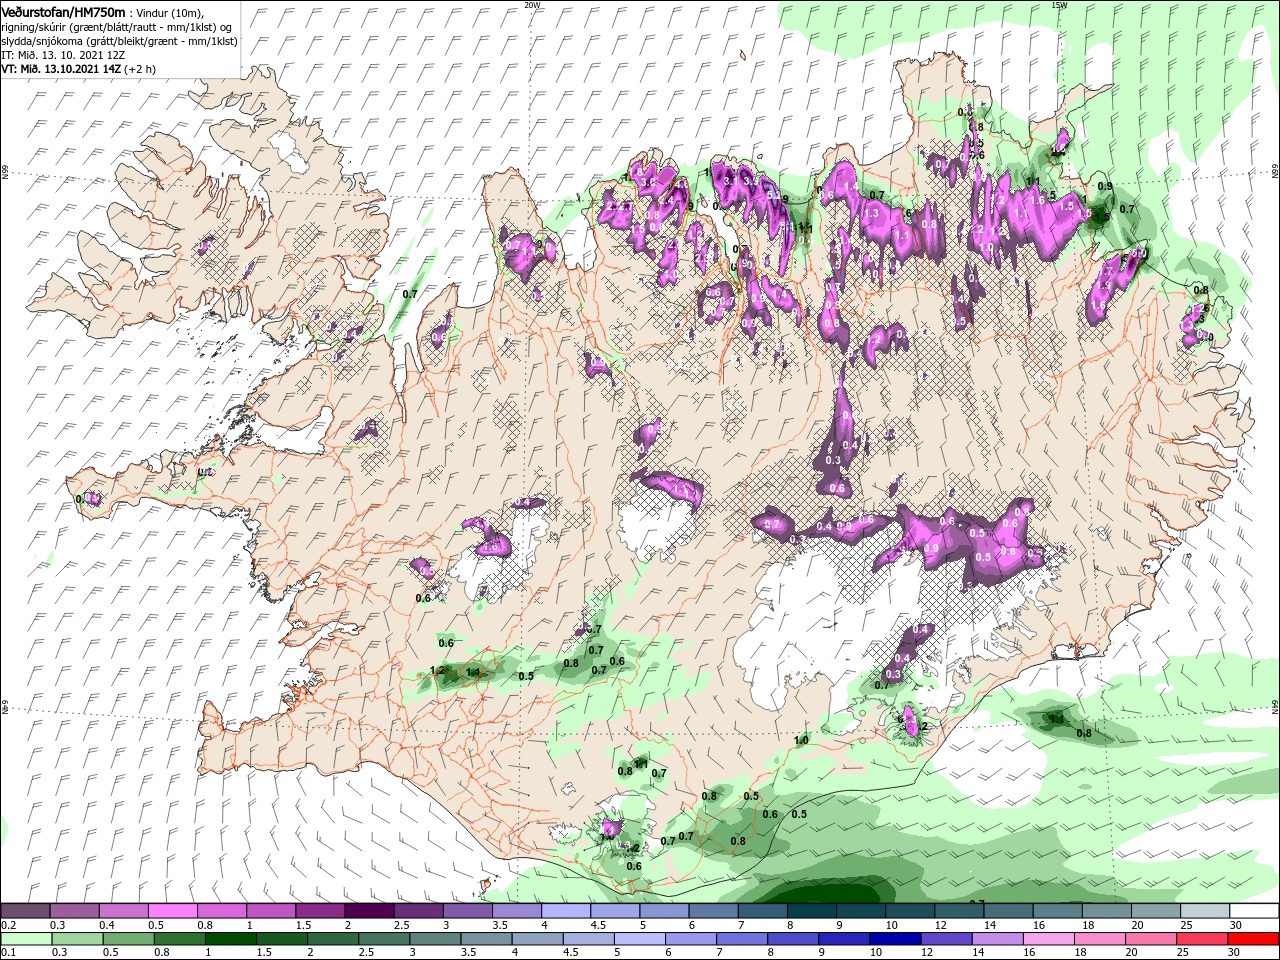This screenshot has width=1280, height=960.
Task: Click the bright pink snow swatch labeled 0.5
Action: pyautogui.click(x=173, y=911)
